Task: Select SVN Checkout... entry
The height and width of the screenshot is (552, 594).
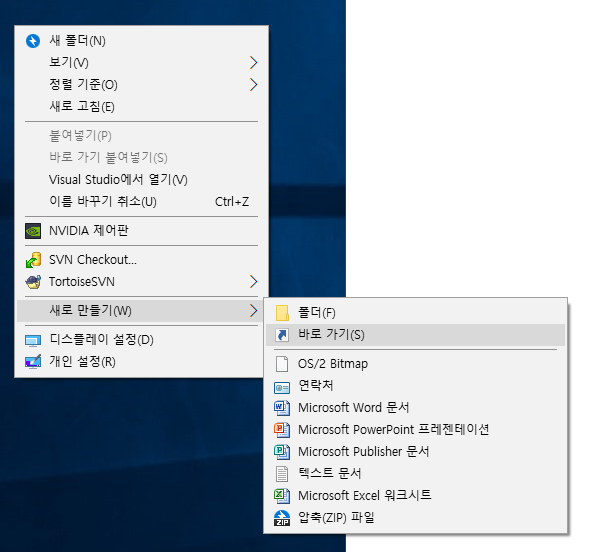Action: coord(141,260)
